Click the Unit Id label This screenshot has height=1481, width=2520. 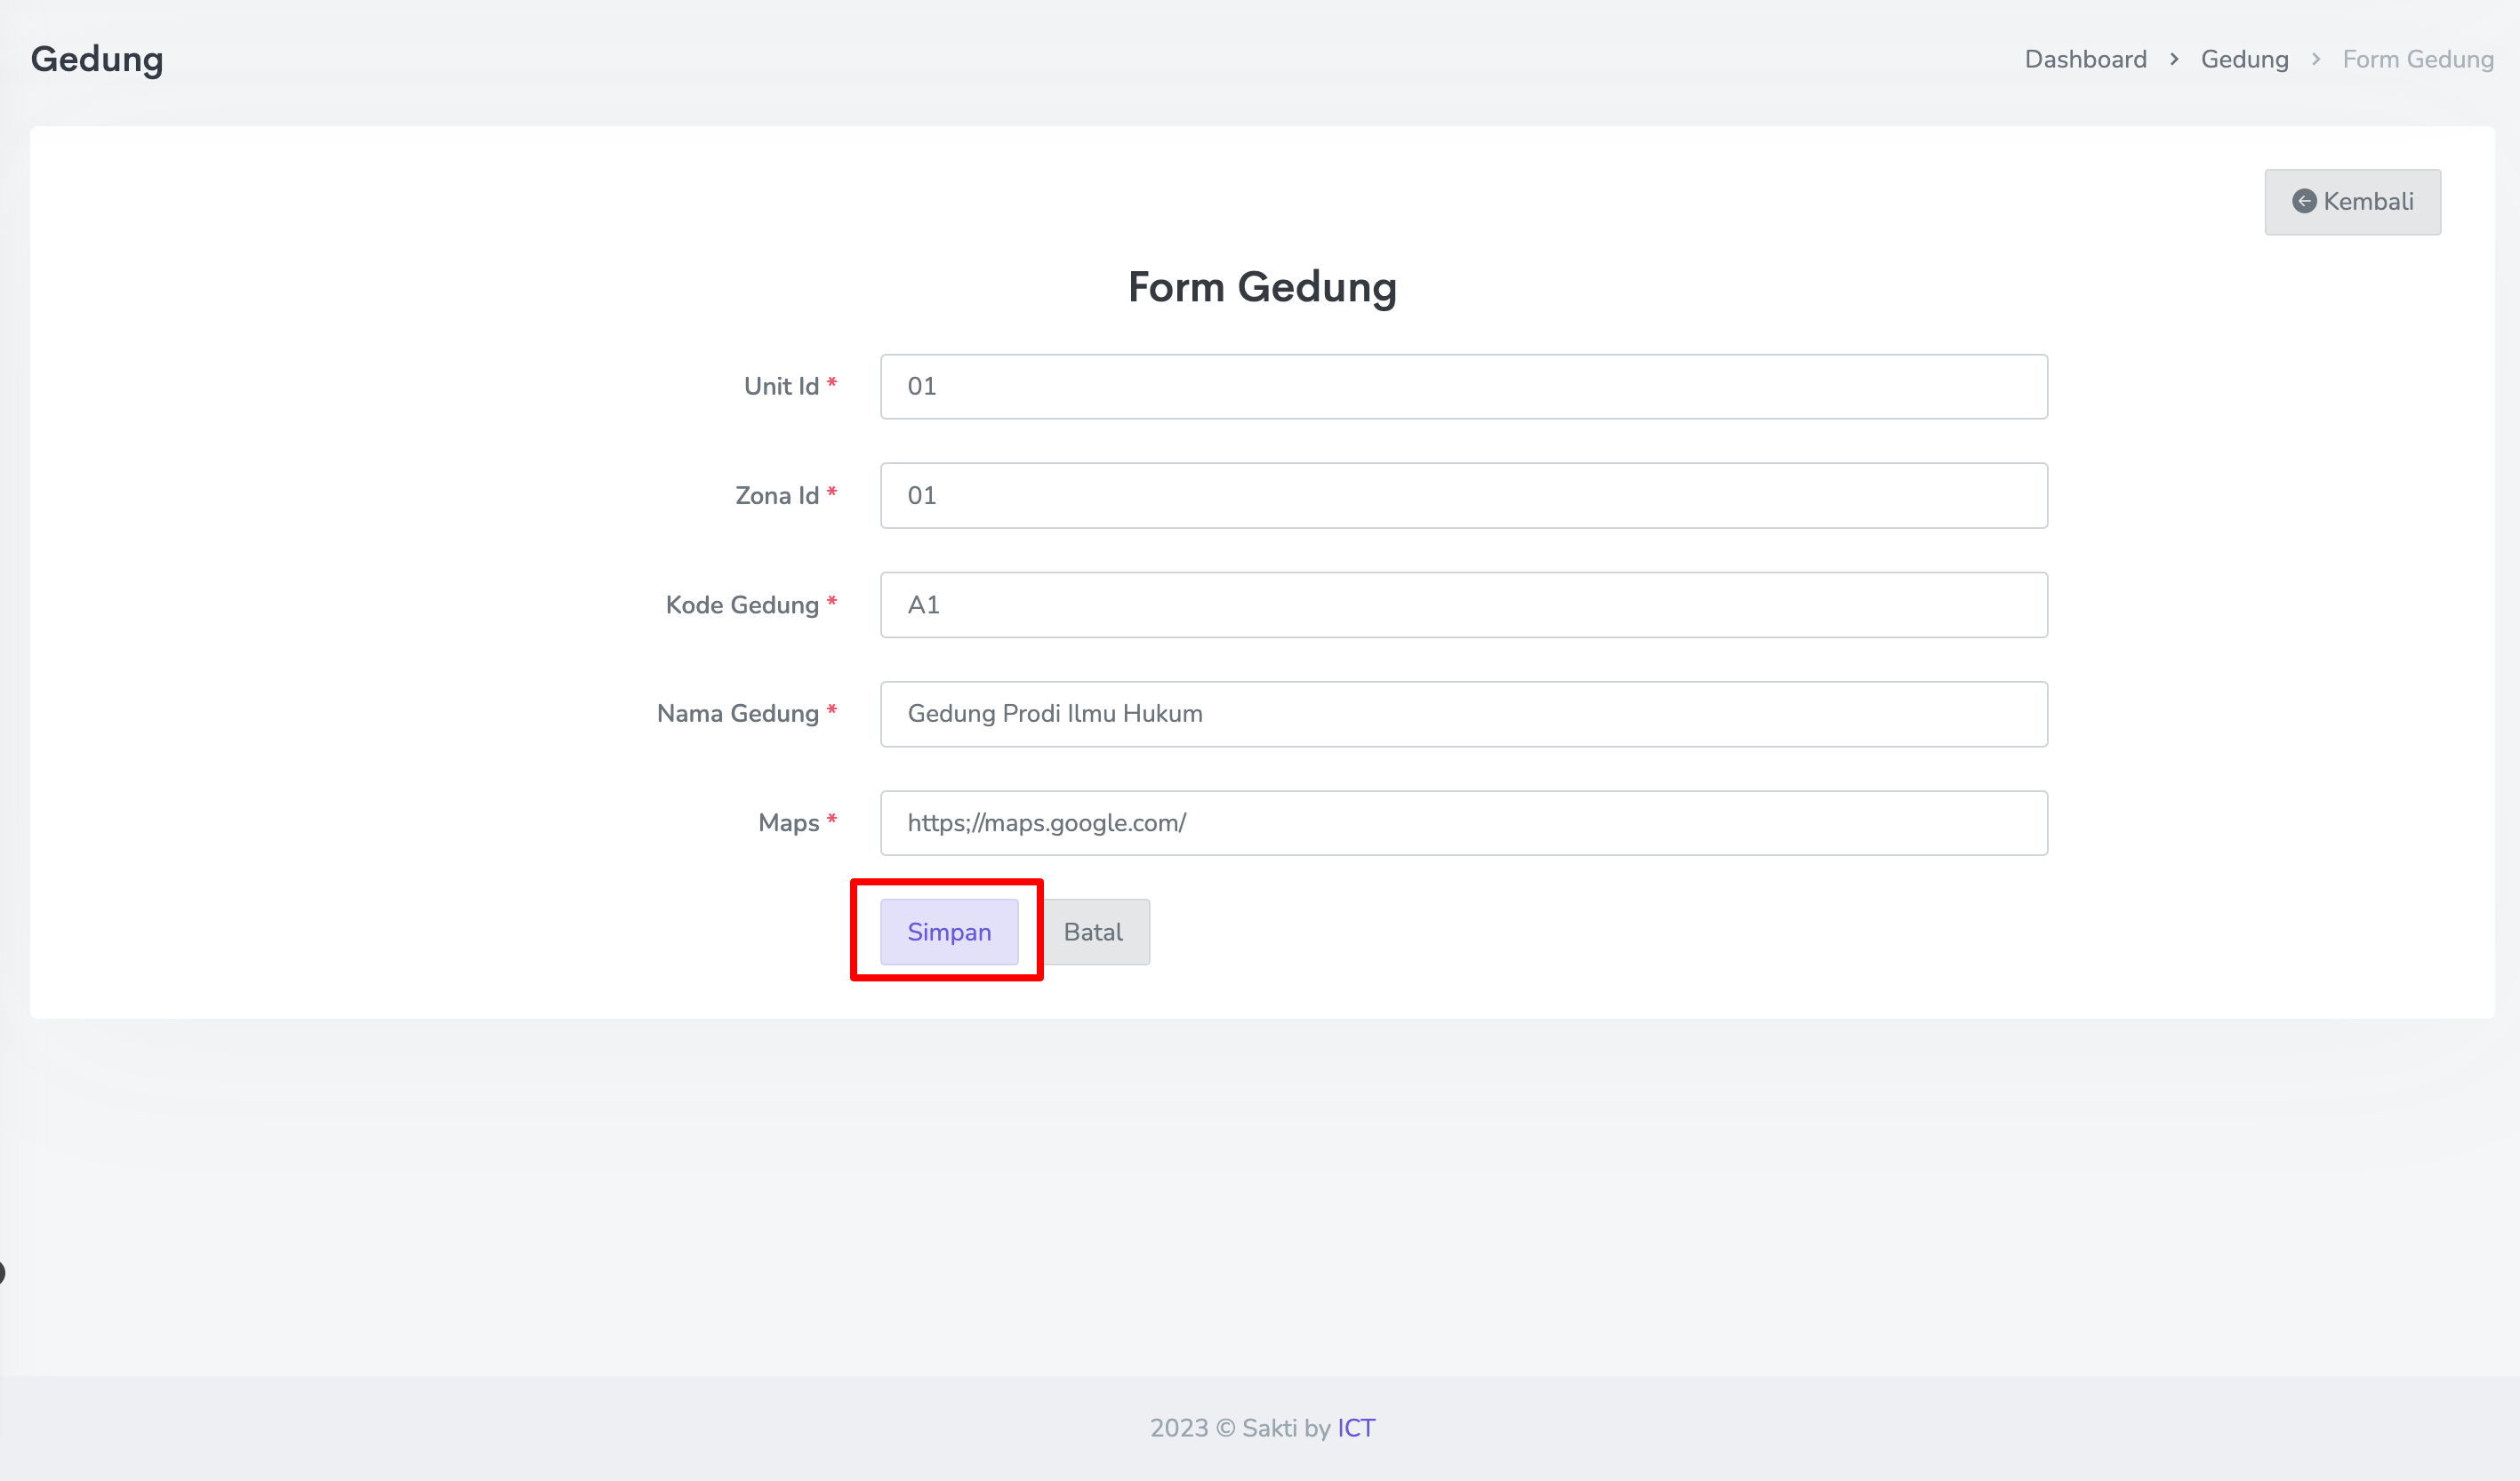tap(781, 387)
